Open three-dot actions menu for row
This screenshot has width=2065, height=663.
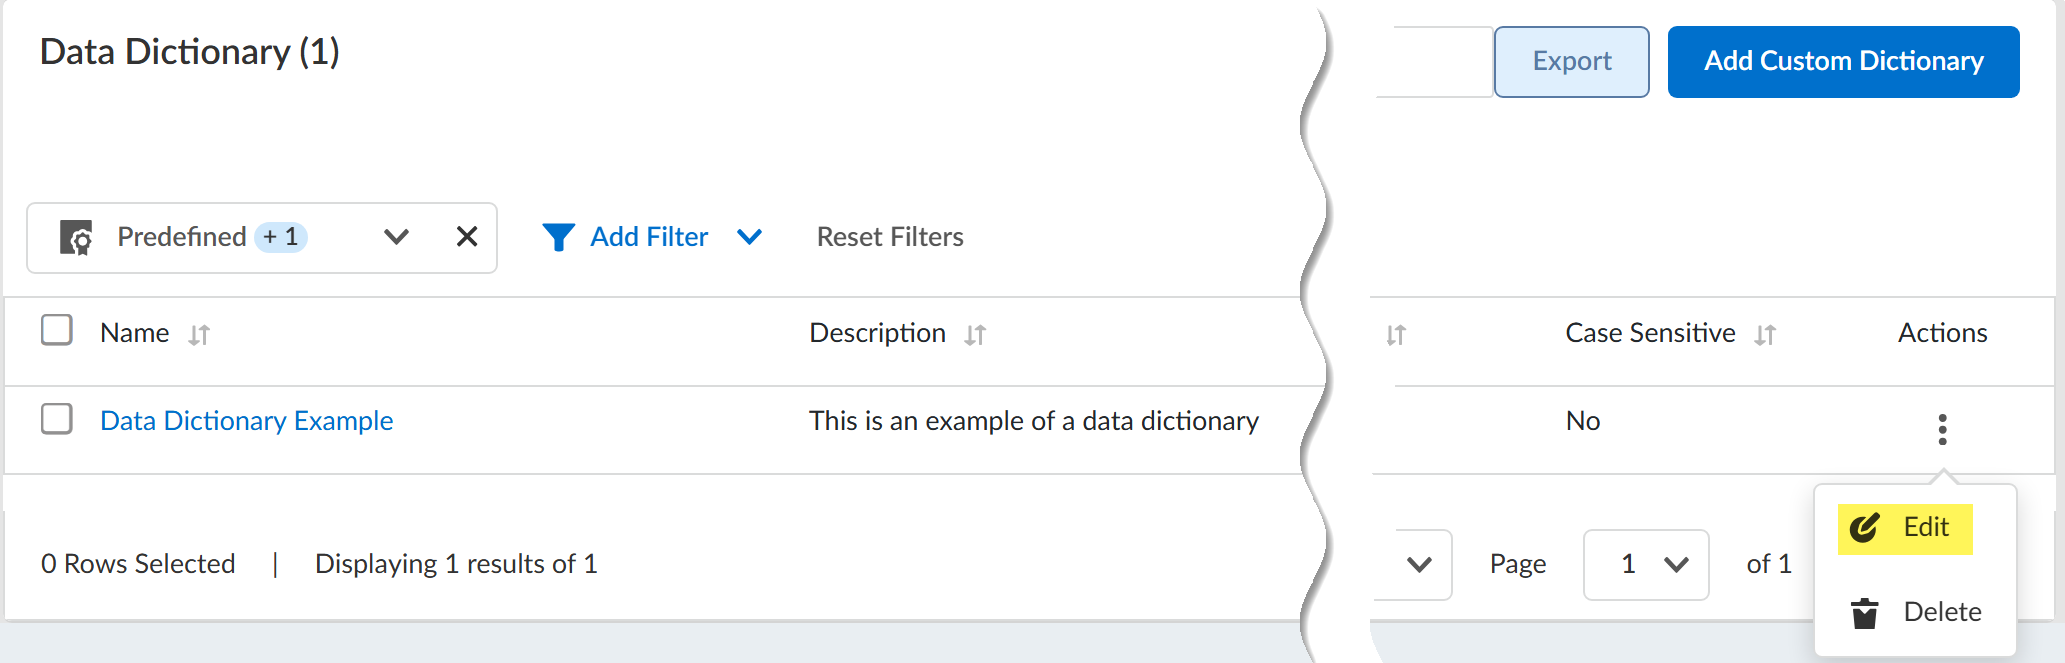click(1942, 429)
